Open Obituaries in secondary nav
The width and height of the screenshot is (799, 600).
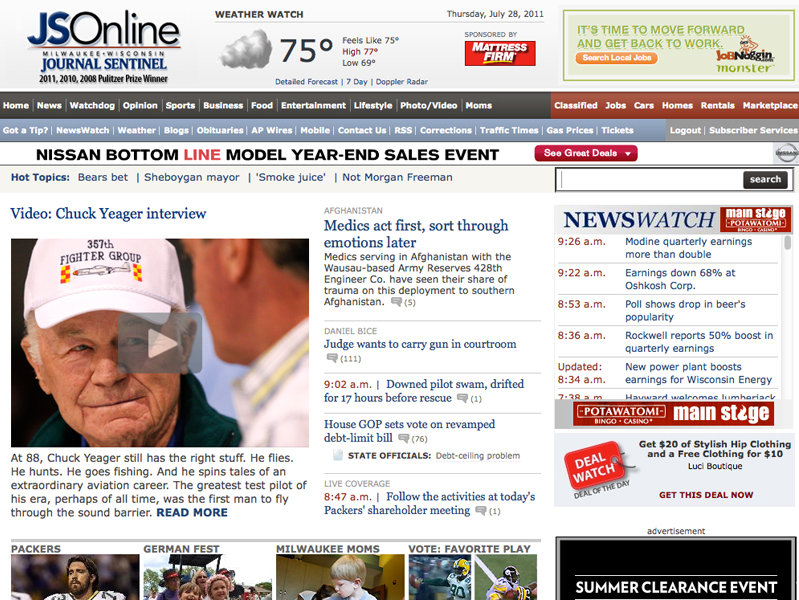click(x=220, y=131)
